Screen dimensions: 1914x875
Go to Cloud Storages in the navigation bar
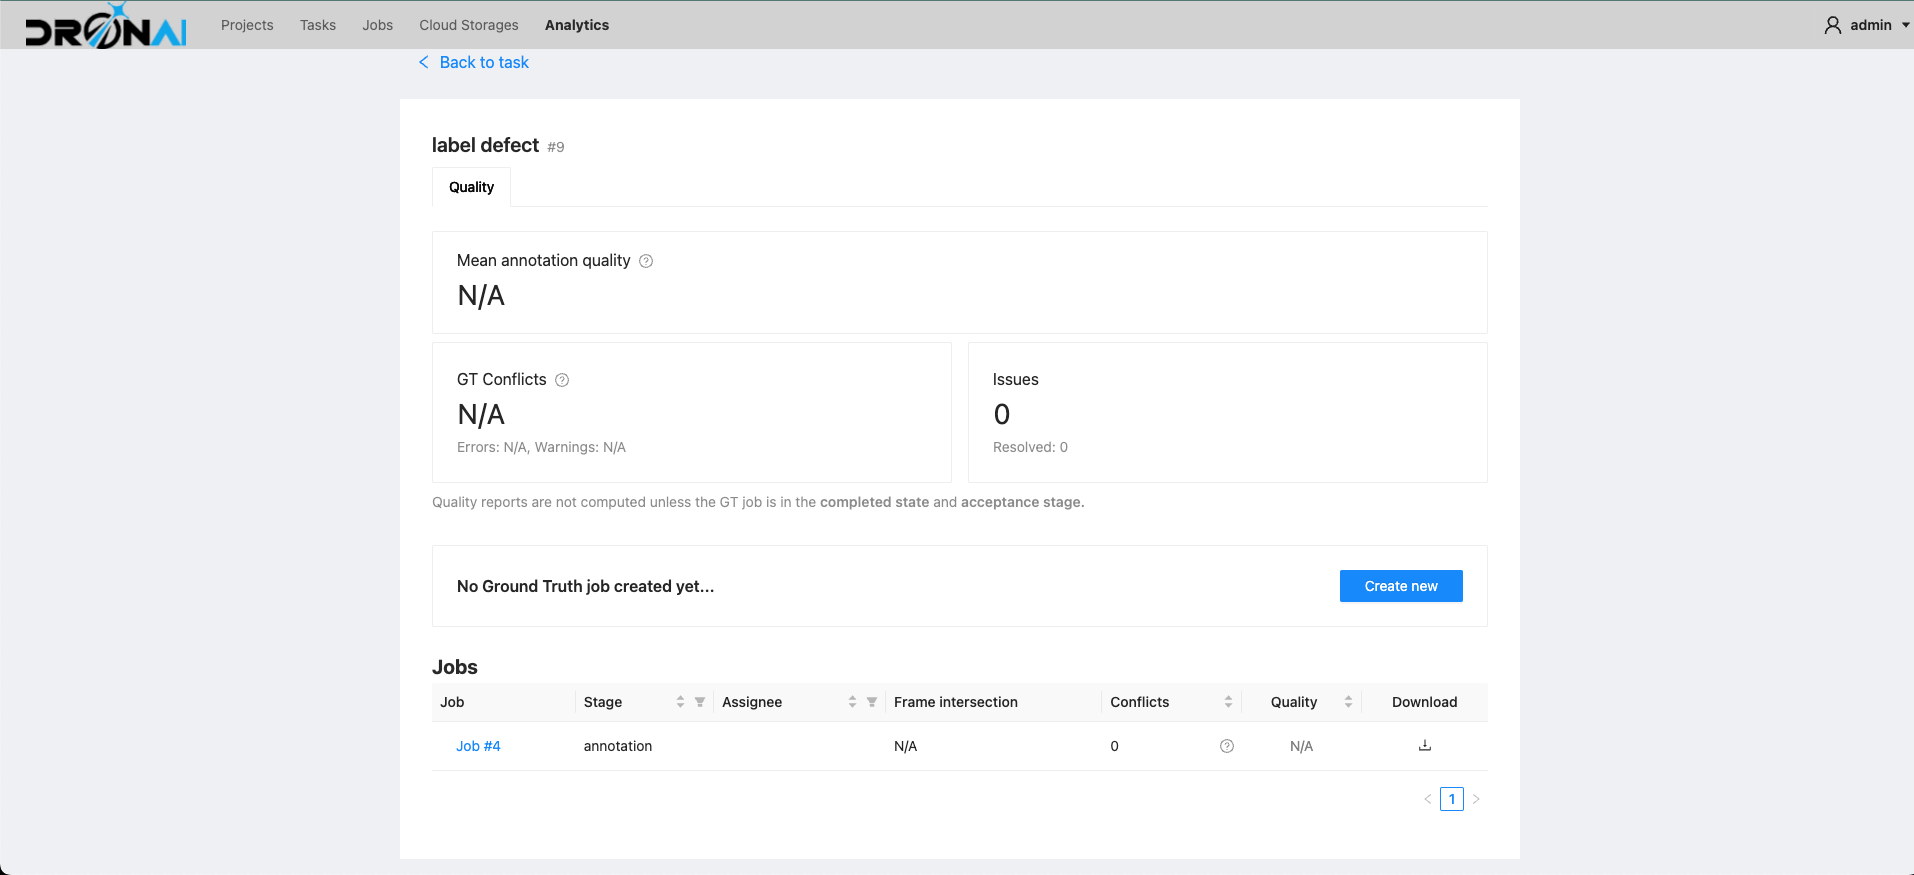pyautogui.click(x=469, y=25)
